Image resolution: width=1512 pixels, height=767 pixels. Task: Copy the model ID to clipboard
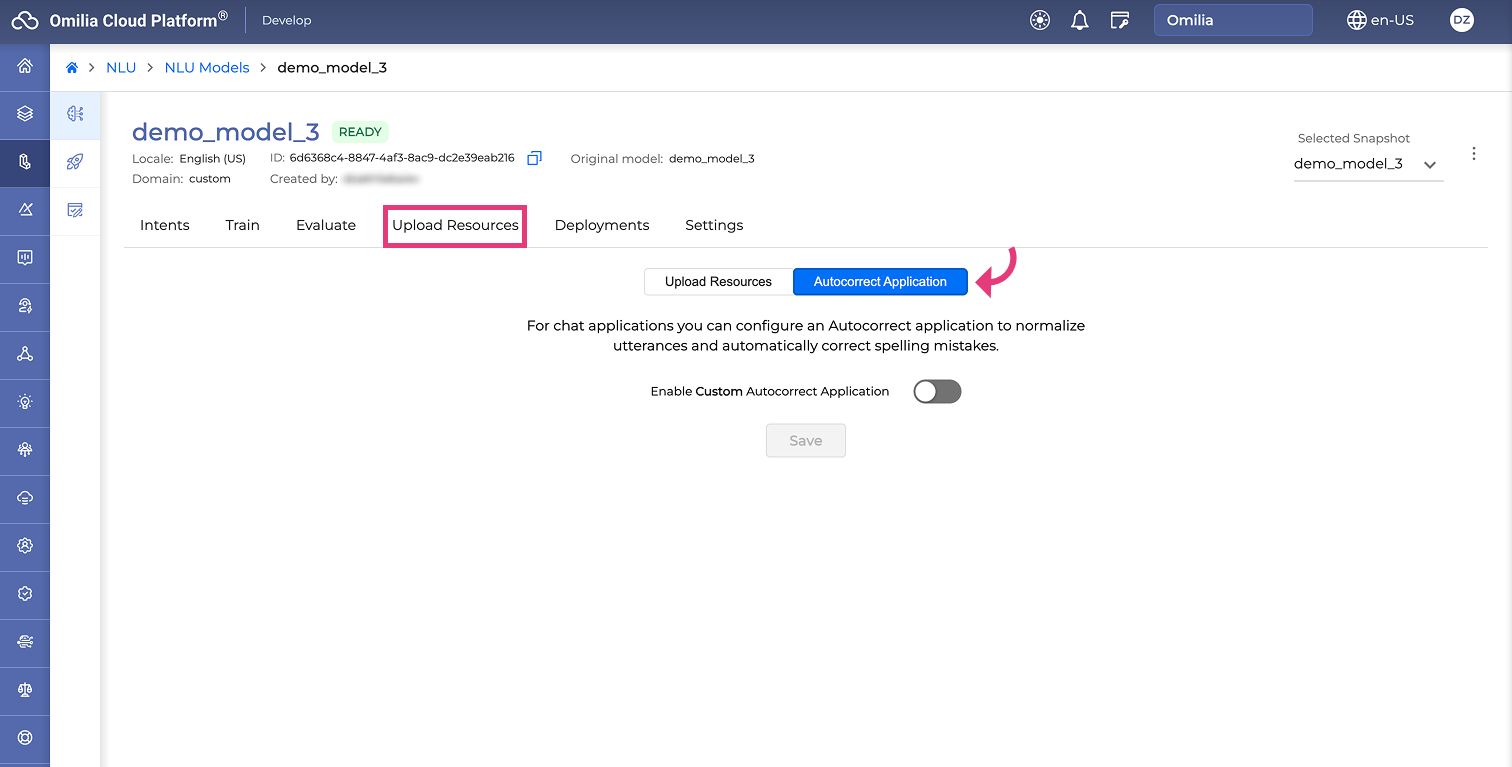534,158
